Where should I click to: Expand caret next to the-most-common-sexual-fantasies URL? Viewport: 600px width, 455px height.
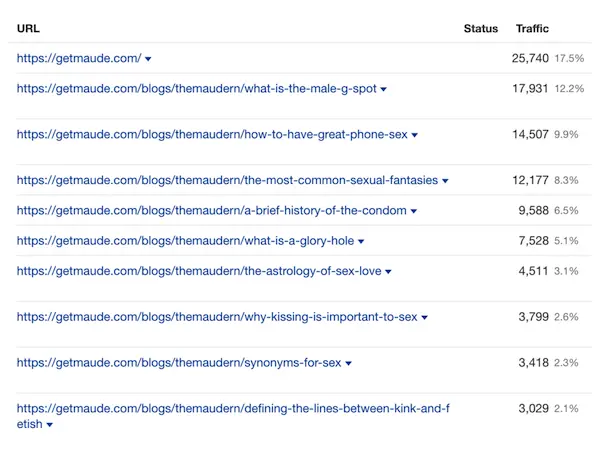446,182
